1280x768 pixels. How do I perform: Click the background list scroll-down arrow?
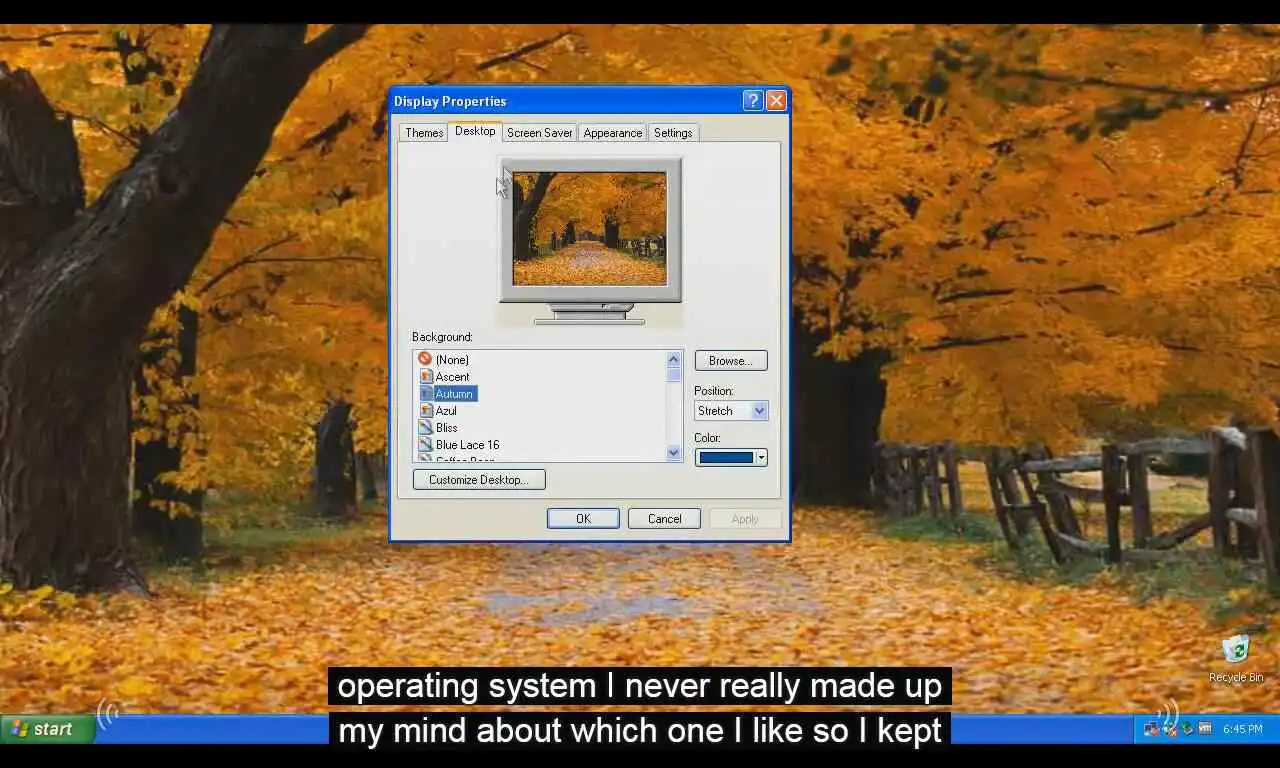click(673, 453)
